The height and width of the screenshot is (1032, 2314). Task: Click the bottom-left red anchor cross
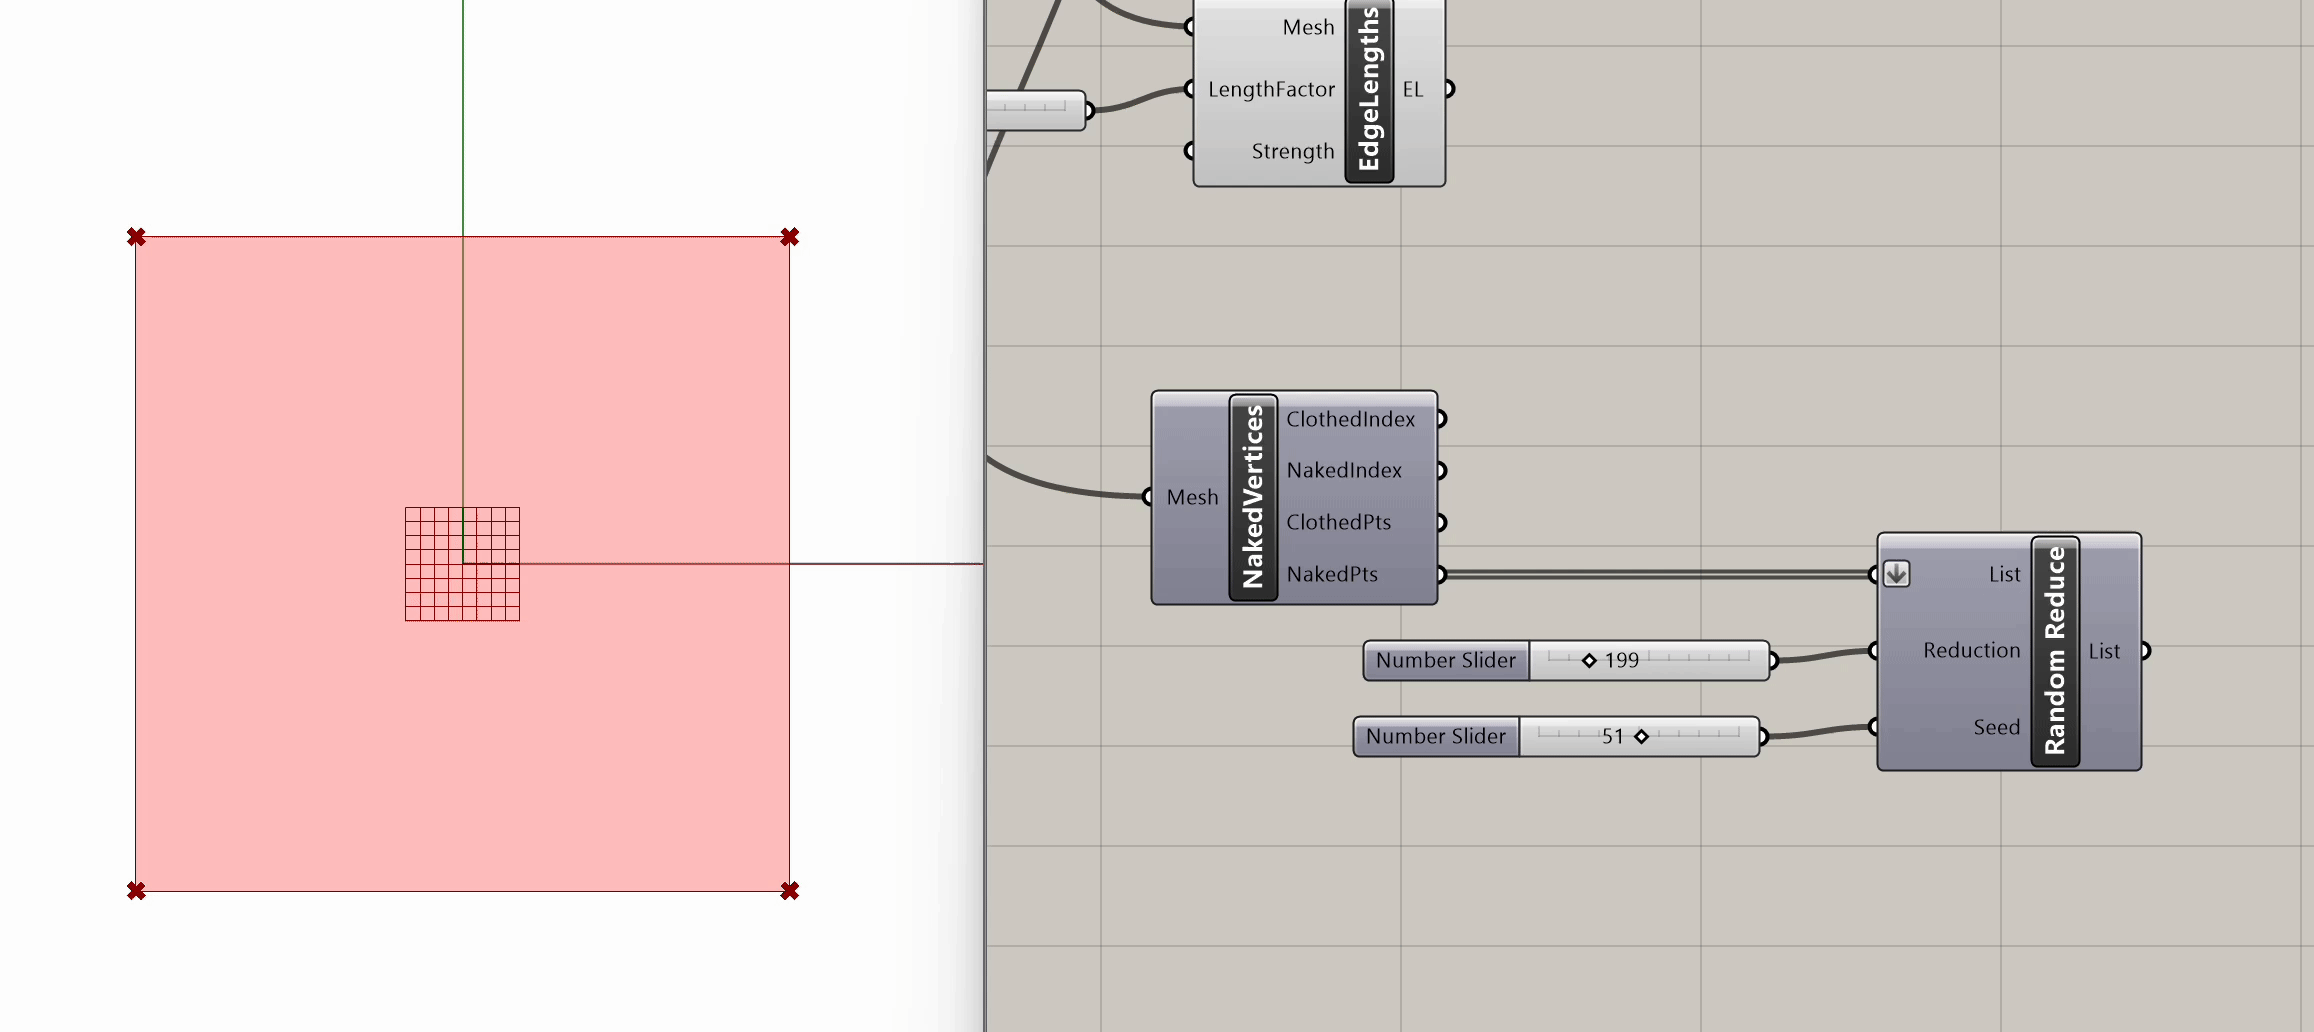click(x=137, y=890)
